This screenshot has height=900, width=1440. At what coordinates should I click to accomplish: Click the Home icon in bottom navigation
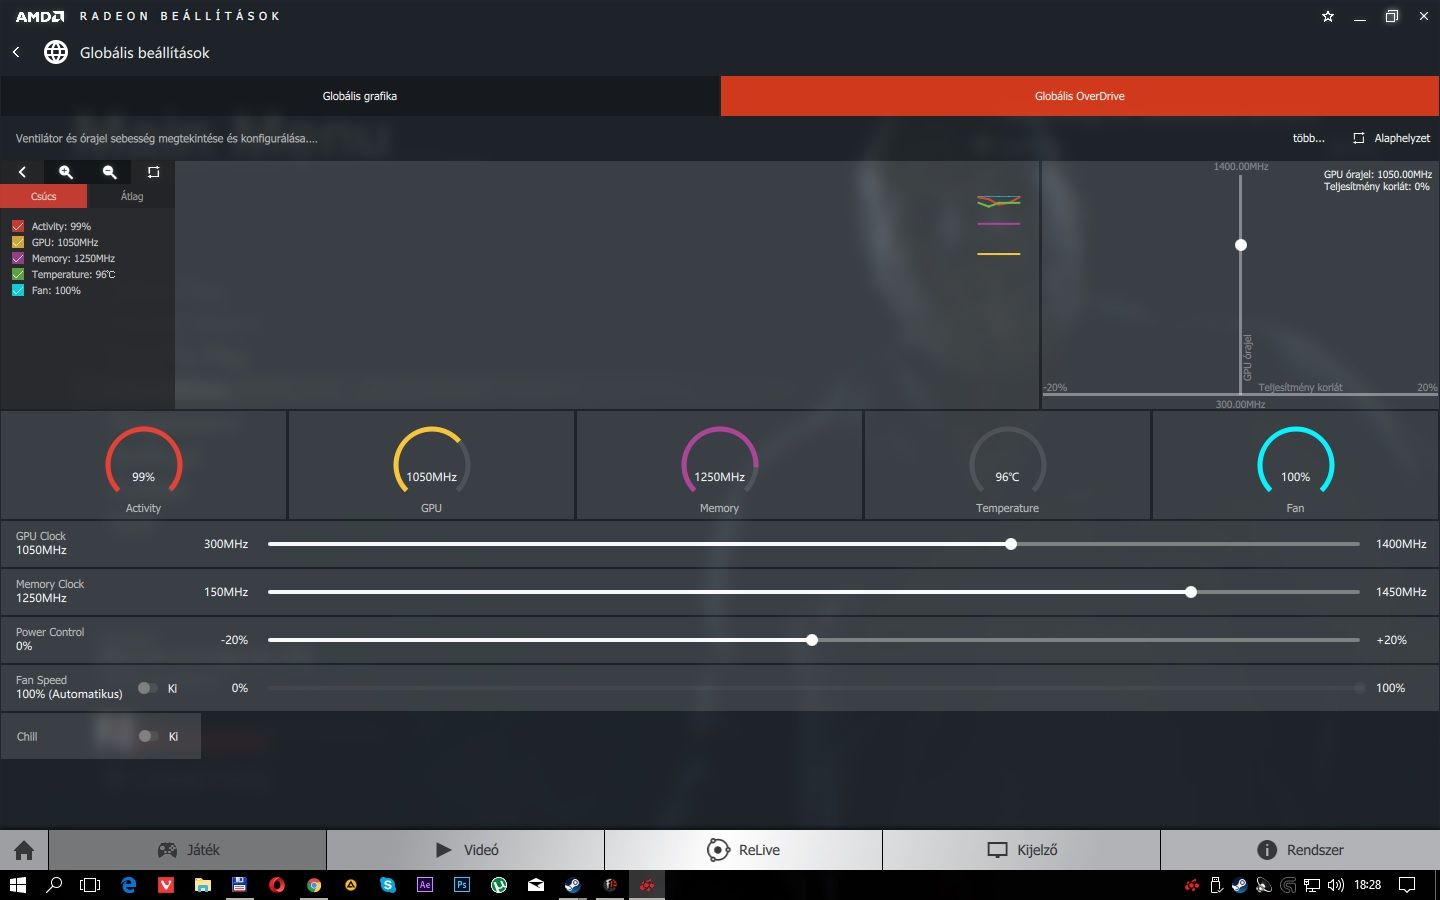(x=24, y=850)
